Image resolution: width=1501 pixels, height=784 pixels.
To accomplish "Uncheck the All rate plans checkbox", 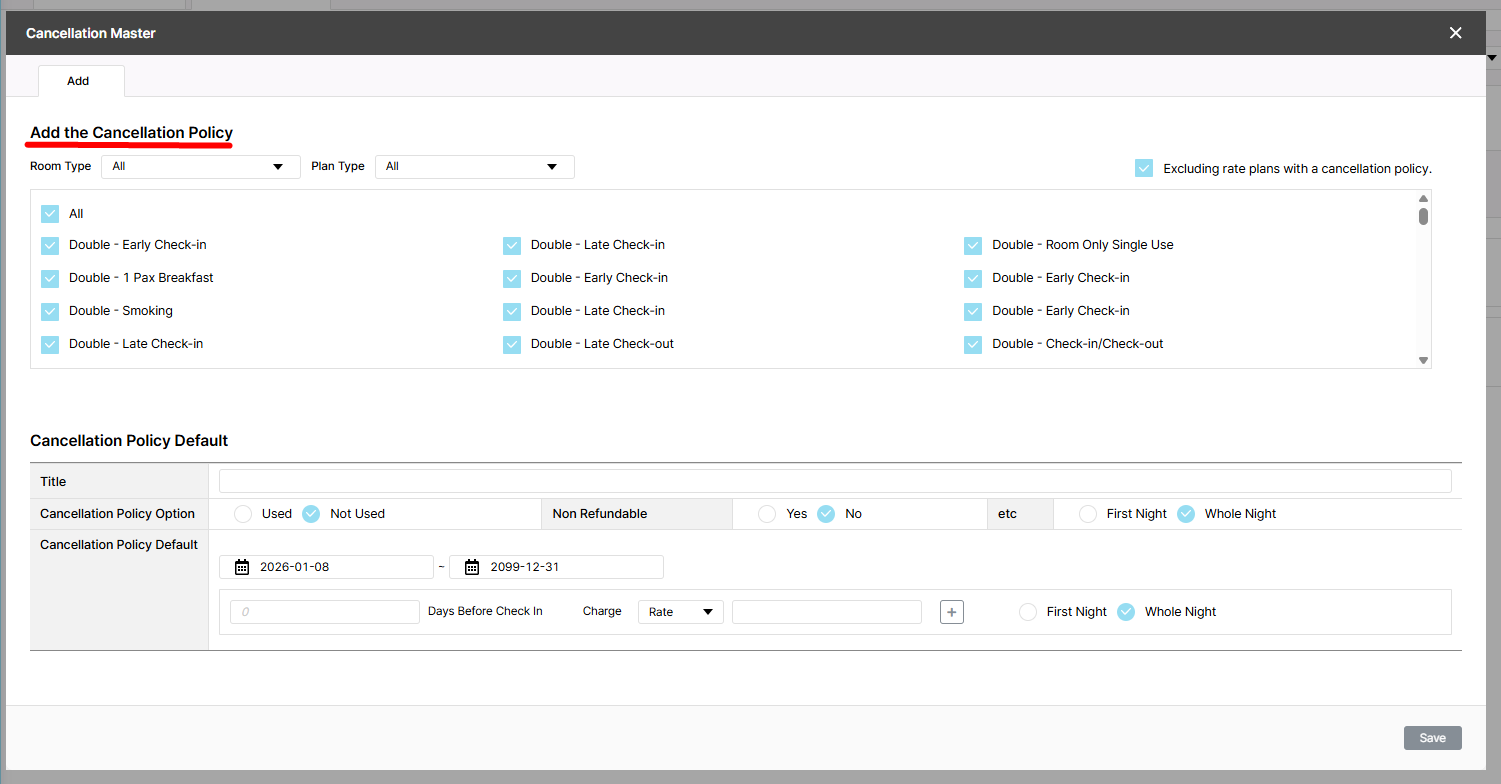I will point(50,214).
